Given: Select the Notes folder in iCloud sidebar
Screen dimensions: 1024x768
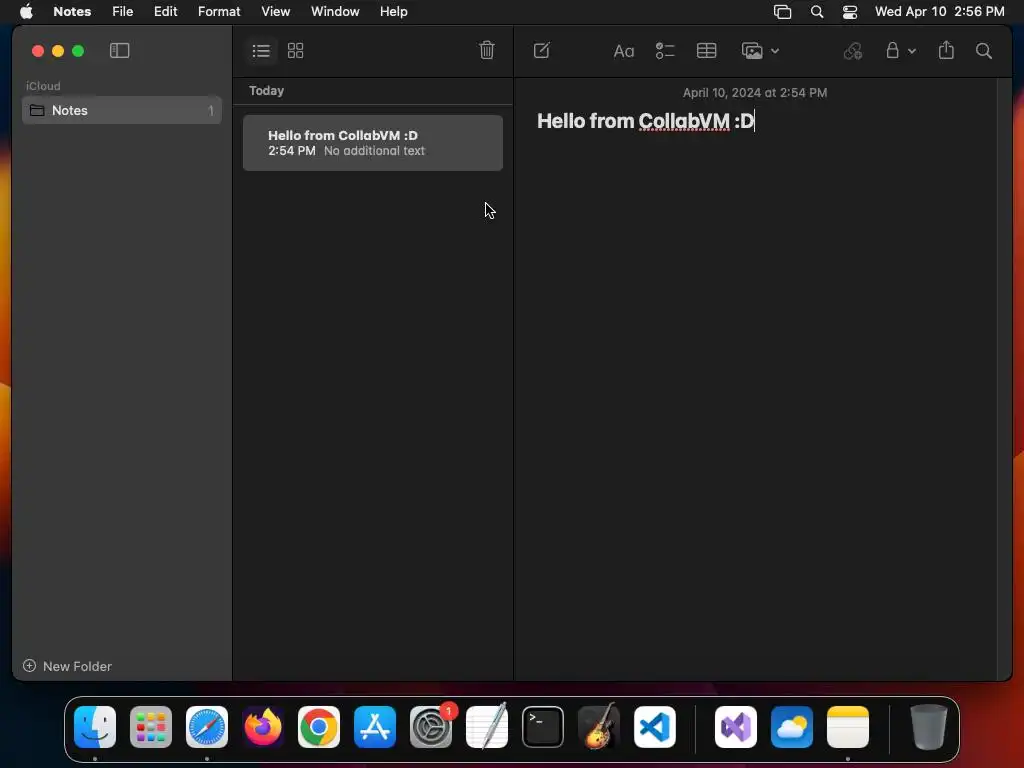Looking at the screenshot, I should tap(122, 110).
